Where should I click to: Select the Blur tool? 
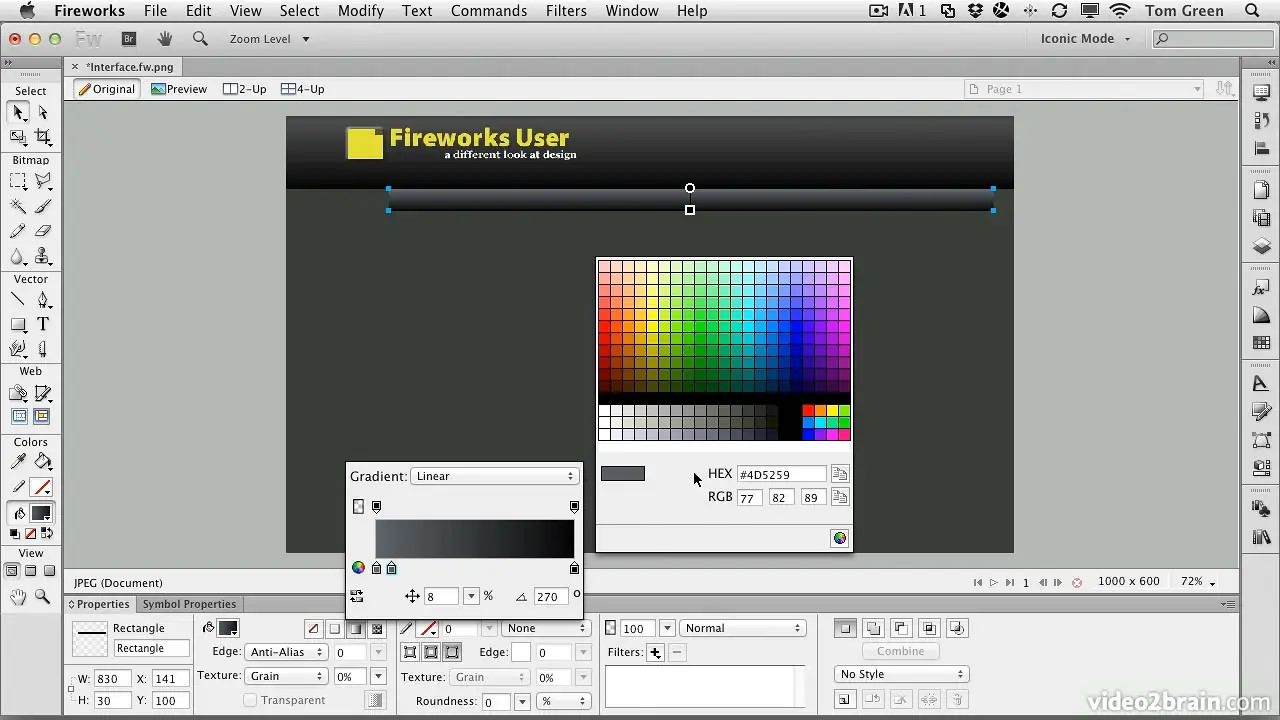[x=19, y=257]
